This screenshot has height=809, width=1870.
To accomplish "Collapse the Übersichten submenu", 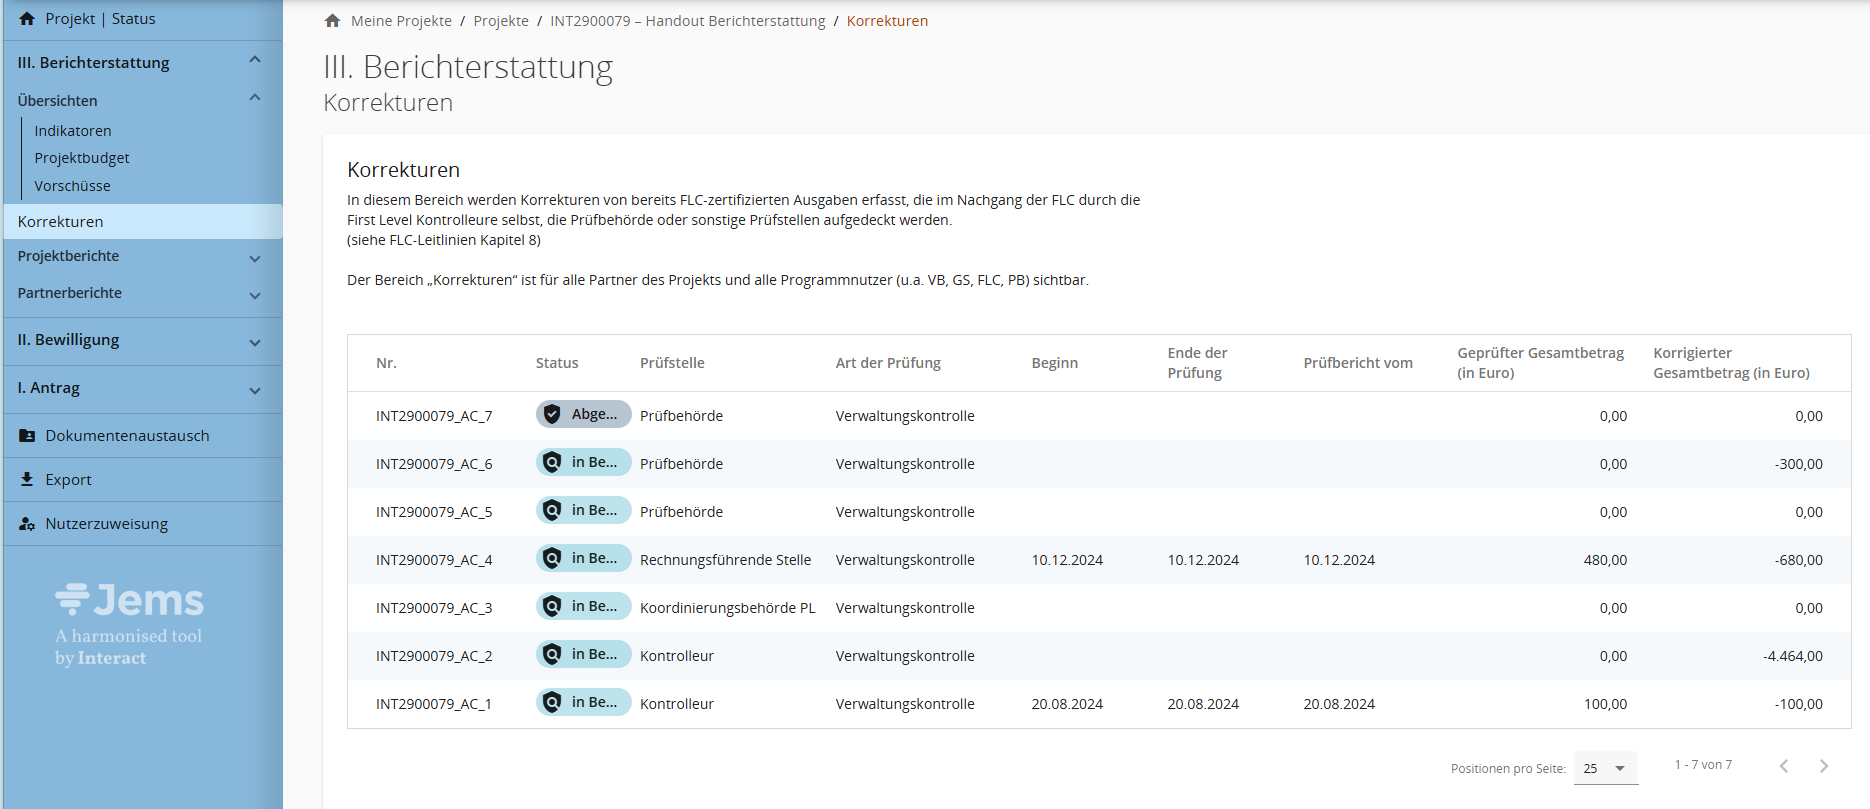I will (255, 98).
